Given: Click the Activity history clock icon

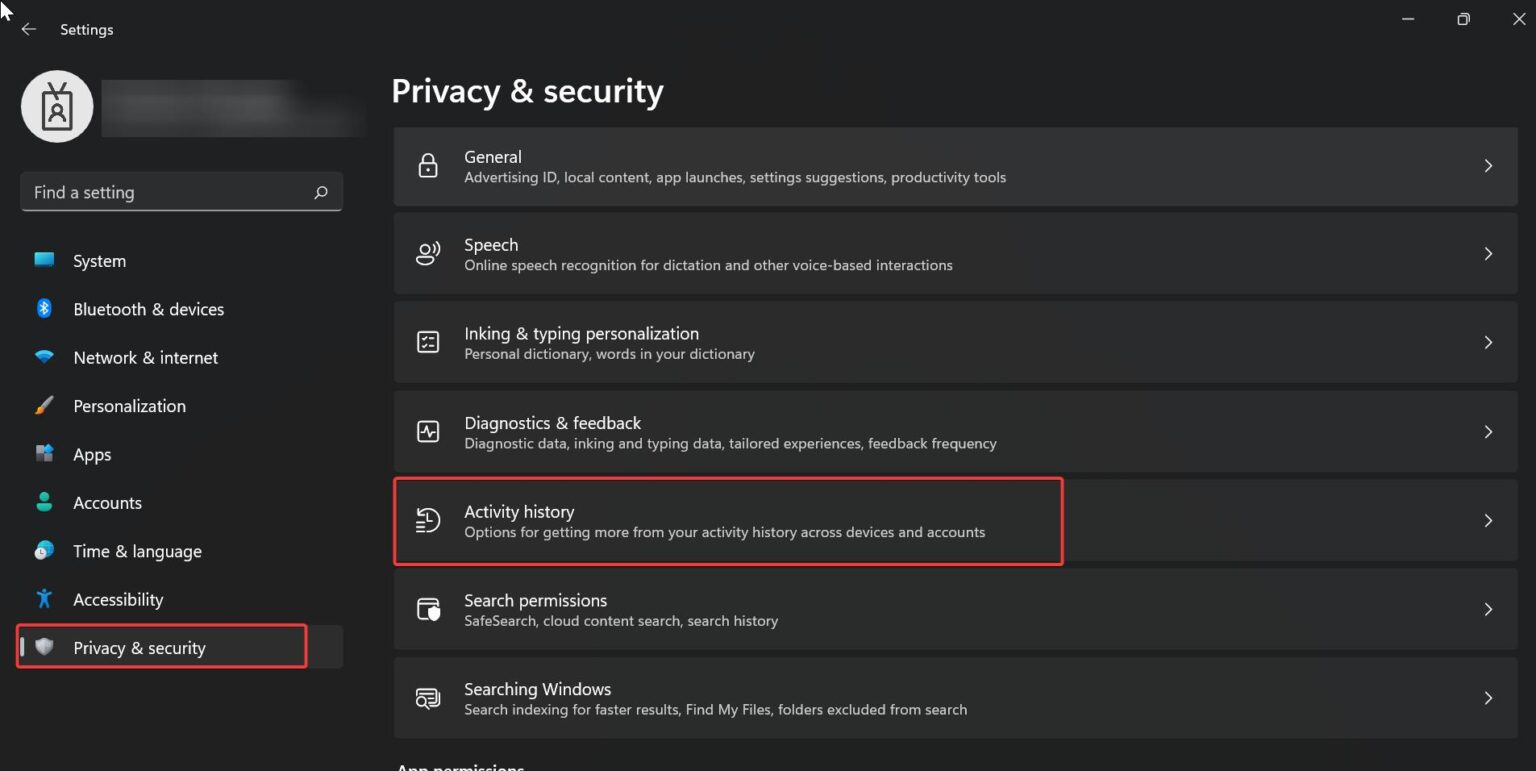Looking at the screenshot, I should (x=428, y=521).
